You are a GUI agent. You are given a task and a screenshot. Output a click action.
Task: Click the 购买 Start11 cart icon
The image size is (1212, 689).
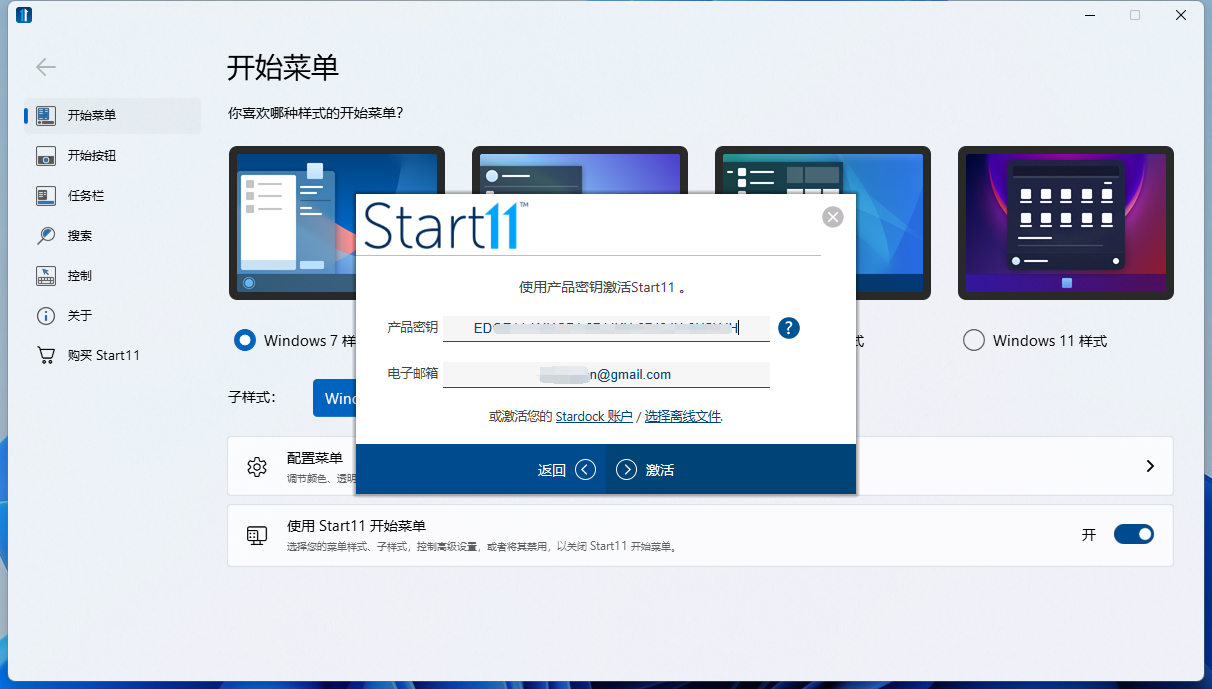47,354
